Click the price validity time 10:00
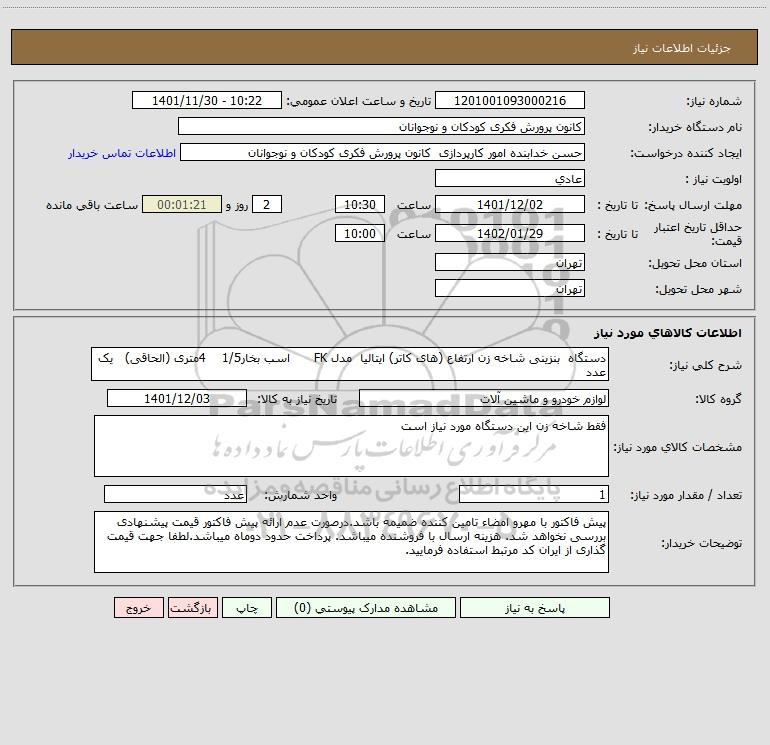 (x=359, y=233)
